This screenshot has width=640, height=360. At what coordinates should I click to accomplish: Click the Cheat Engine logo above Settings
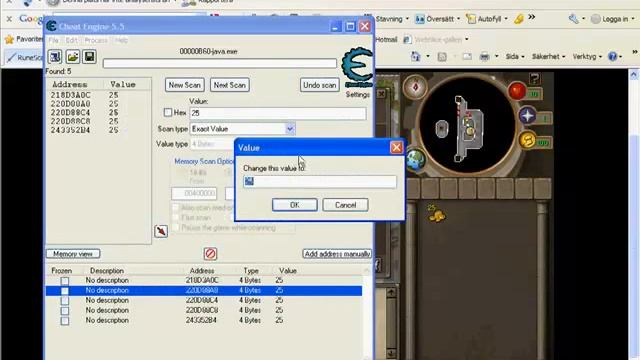357,67
